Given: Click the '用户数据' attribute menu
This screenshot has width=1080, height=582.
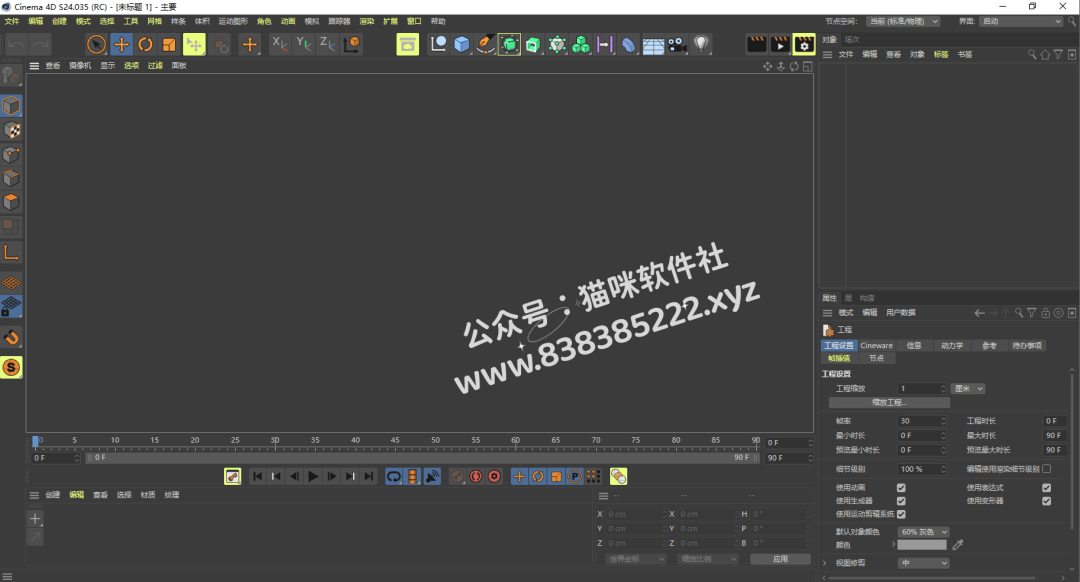Looking at the screenshot, I should click(900, 313).
